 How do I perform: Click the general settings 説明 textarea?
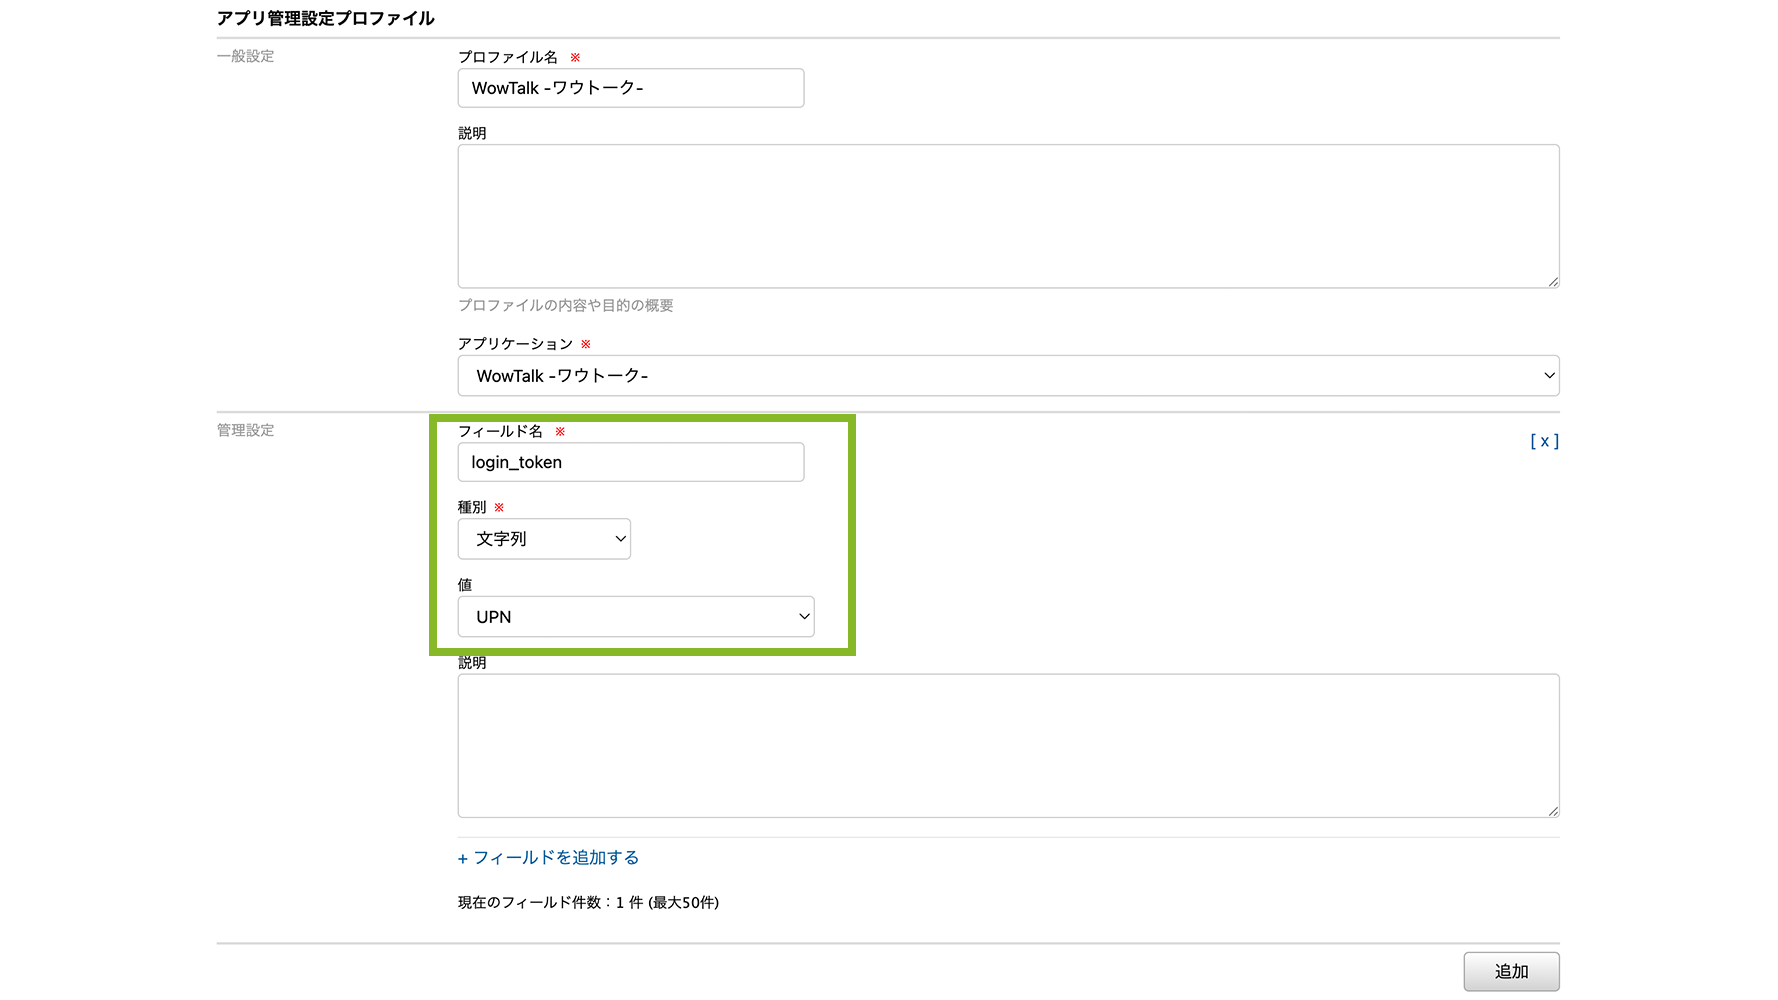tap(1008, 216)
